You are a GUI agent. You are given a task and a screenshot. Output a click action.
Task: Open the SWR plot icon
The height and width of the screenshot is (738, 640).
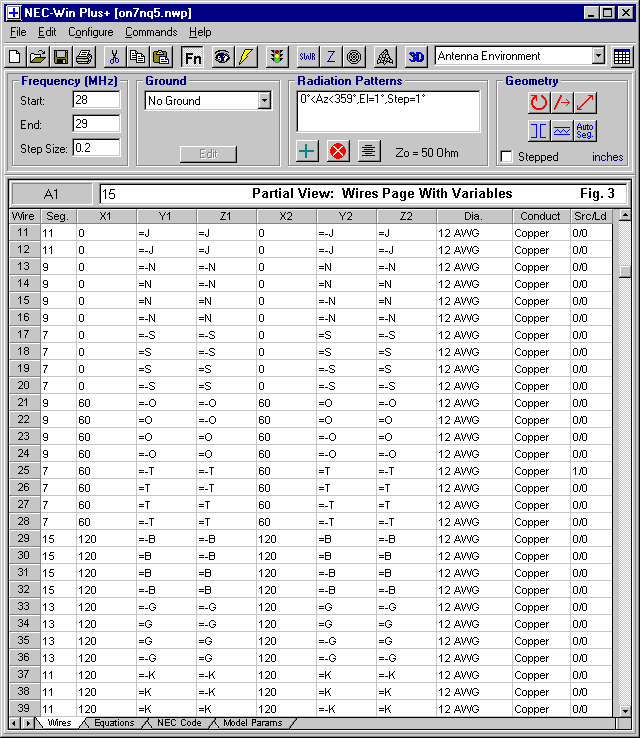pos(307,57)
